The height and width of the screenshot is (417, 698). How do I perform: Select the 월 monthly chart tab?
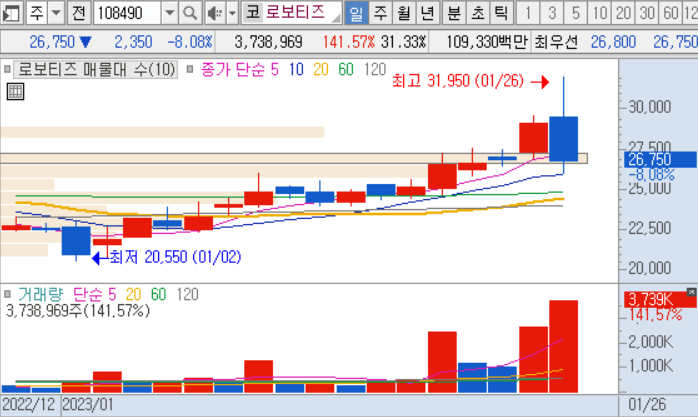tap(404, 13)
